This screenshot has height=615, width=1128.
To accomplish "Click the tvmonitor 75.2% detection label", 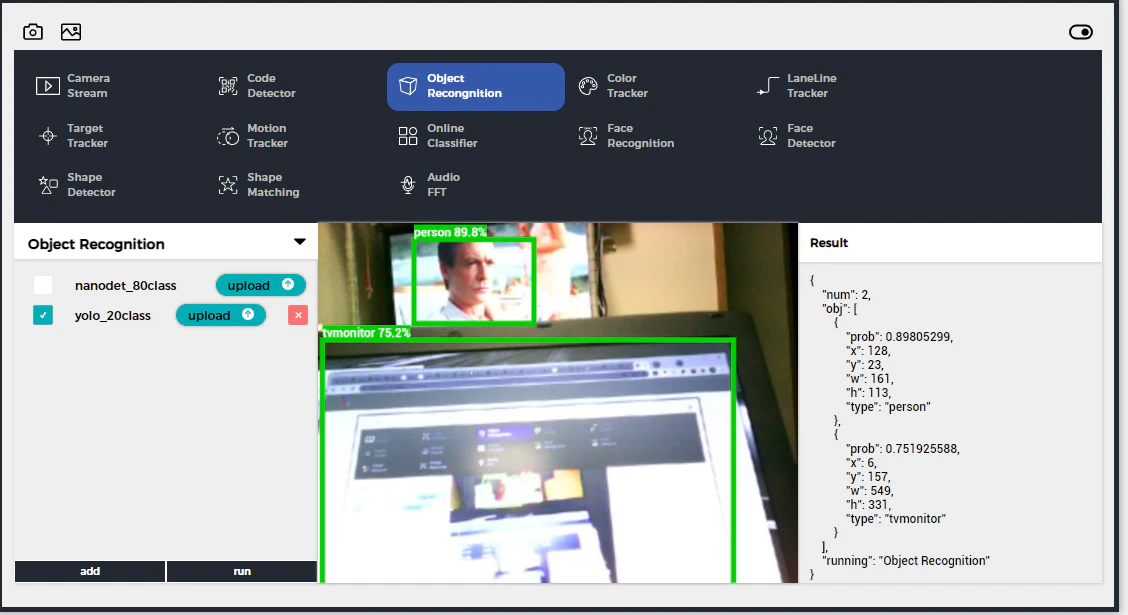I will coord(366,332).
